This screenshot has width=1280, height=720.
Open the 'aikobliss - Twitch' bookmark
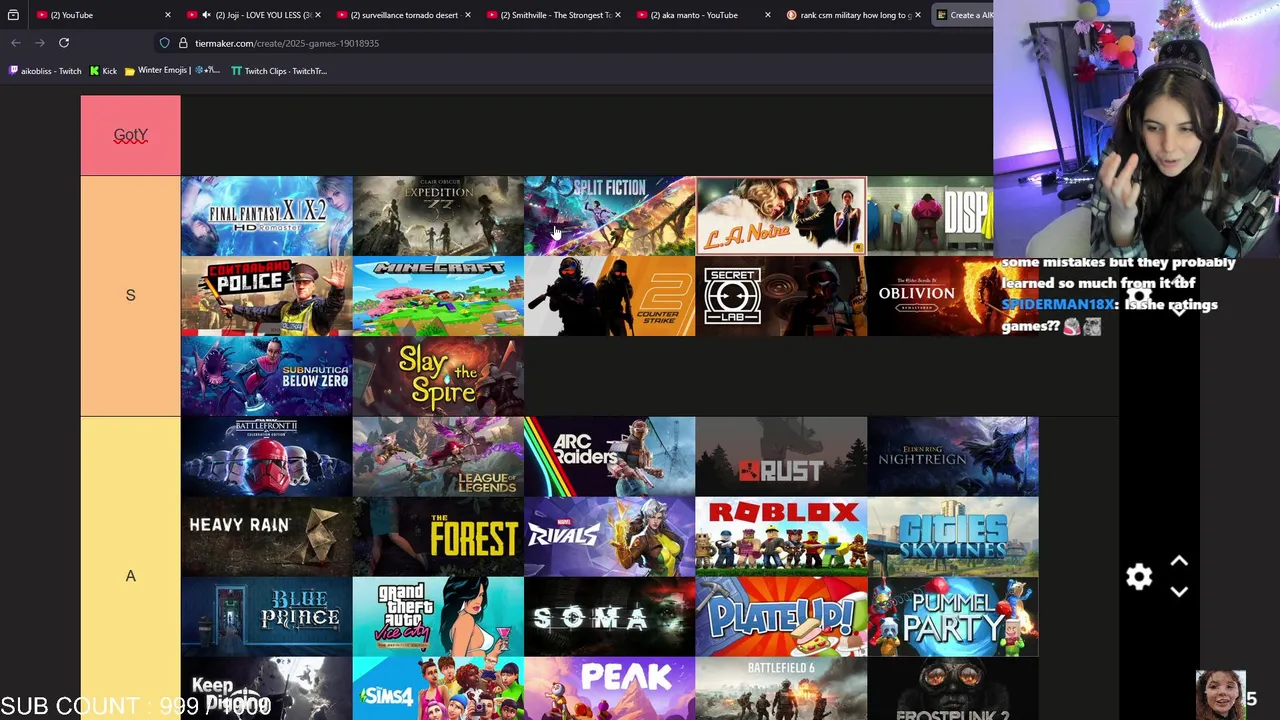[45, 71]
